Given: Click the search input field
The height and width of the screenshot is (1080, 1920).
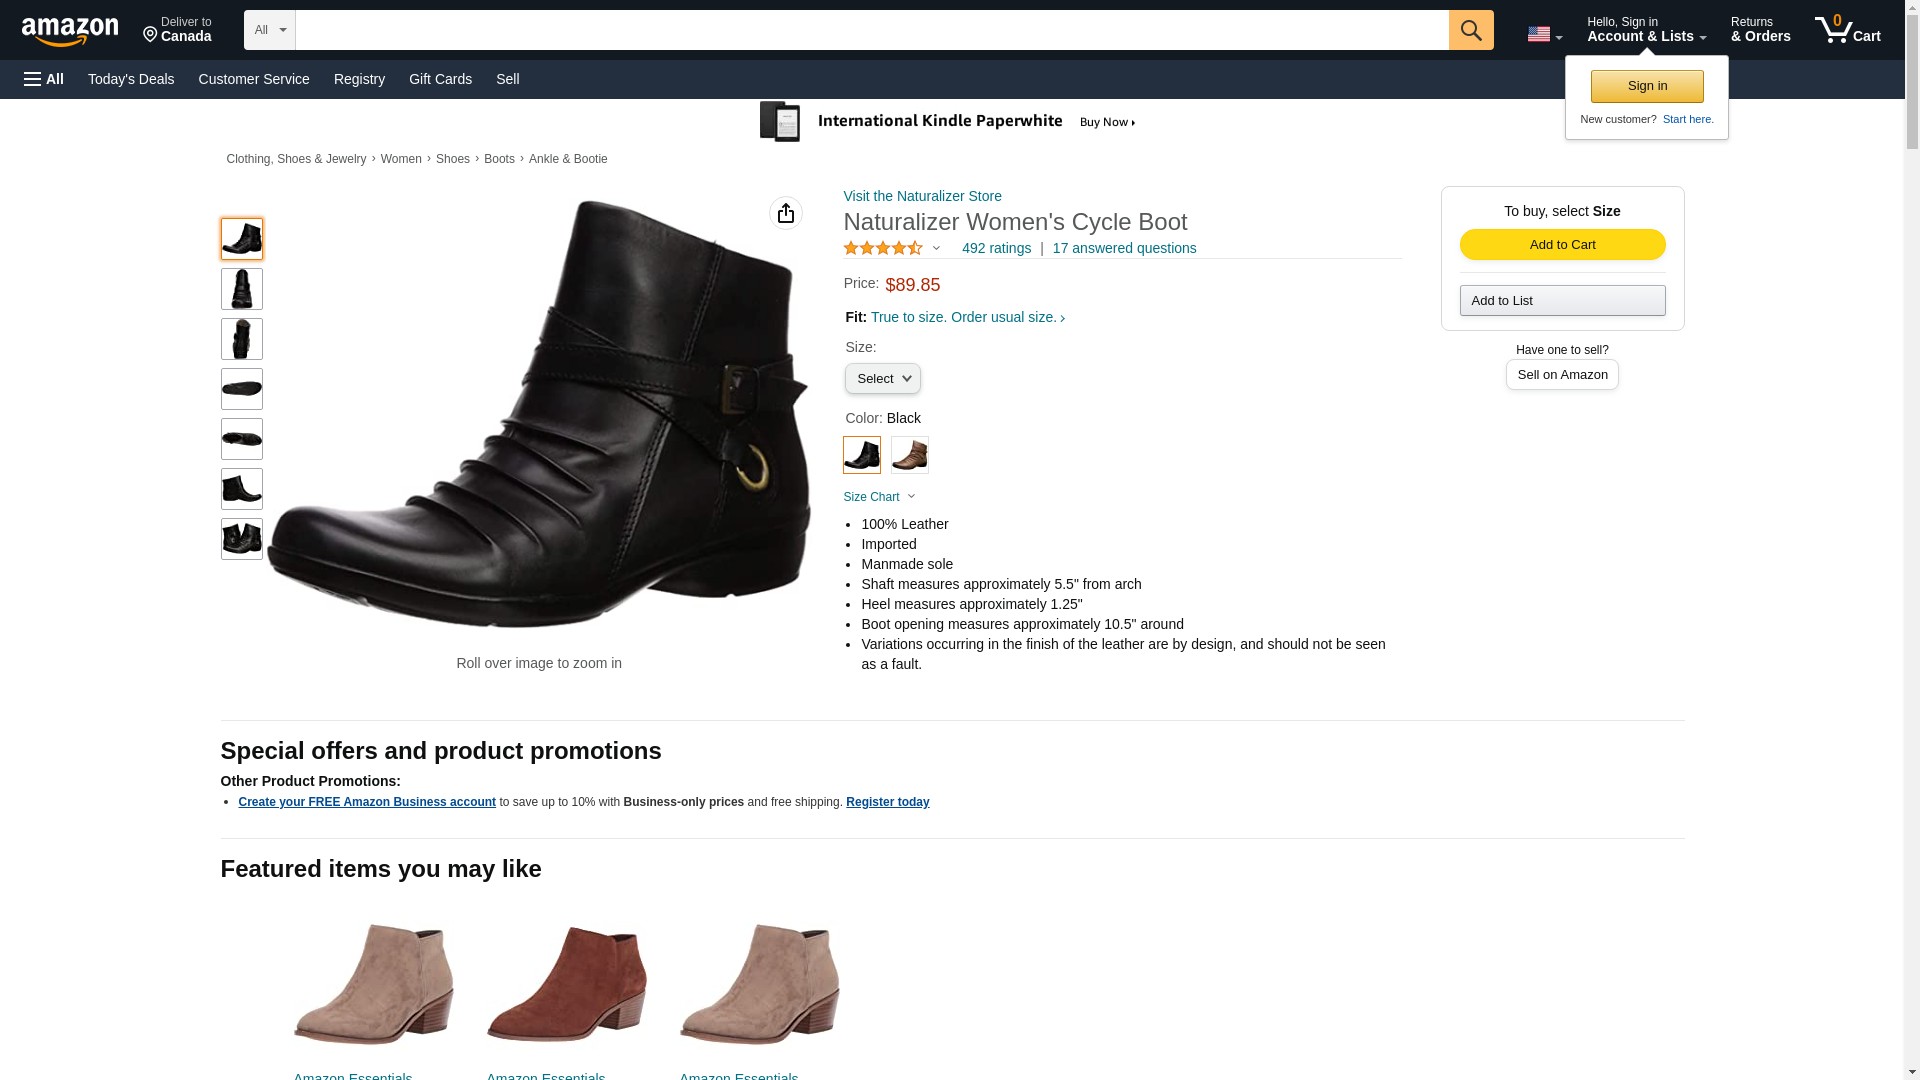Looking at the screenshot, I should pos(871,30).
